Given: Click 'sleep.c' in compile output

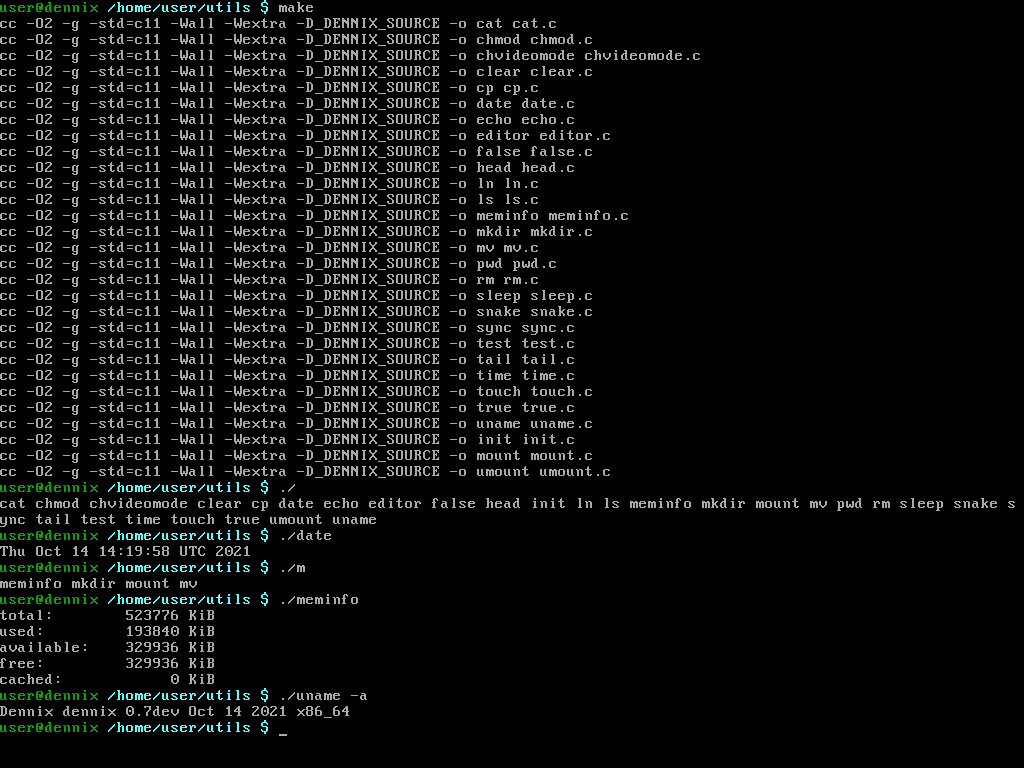Looking at the screenshot, I should (561, 296).
